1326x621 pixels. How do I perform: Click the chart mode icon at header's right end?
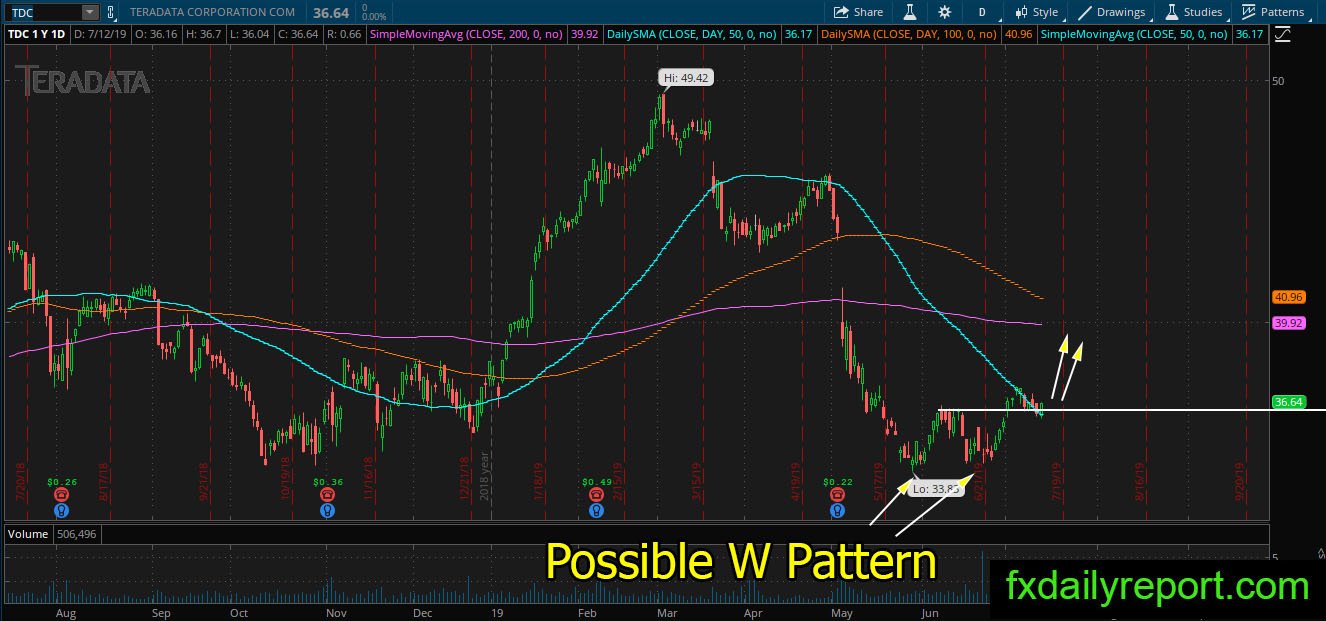pos(1285,34)
